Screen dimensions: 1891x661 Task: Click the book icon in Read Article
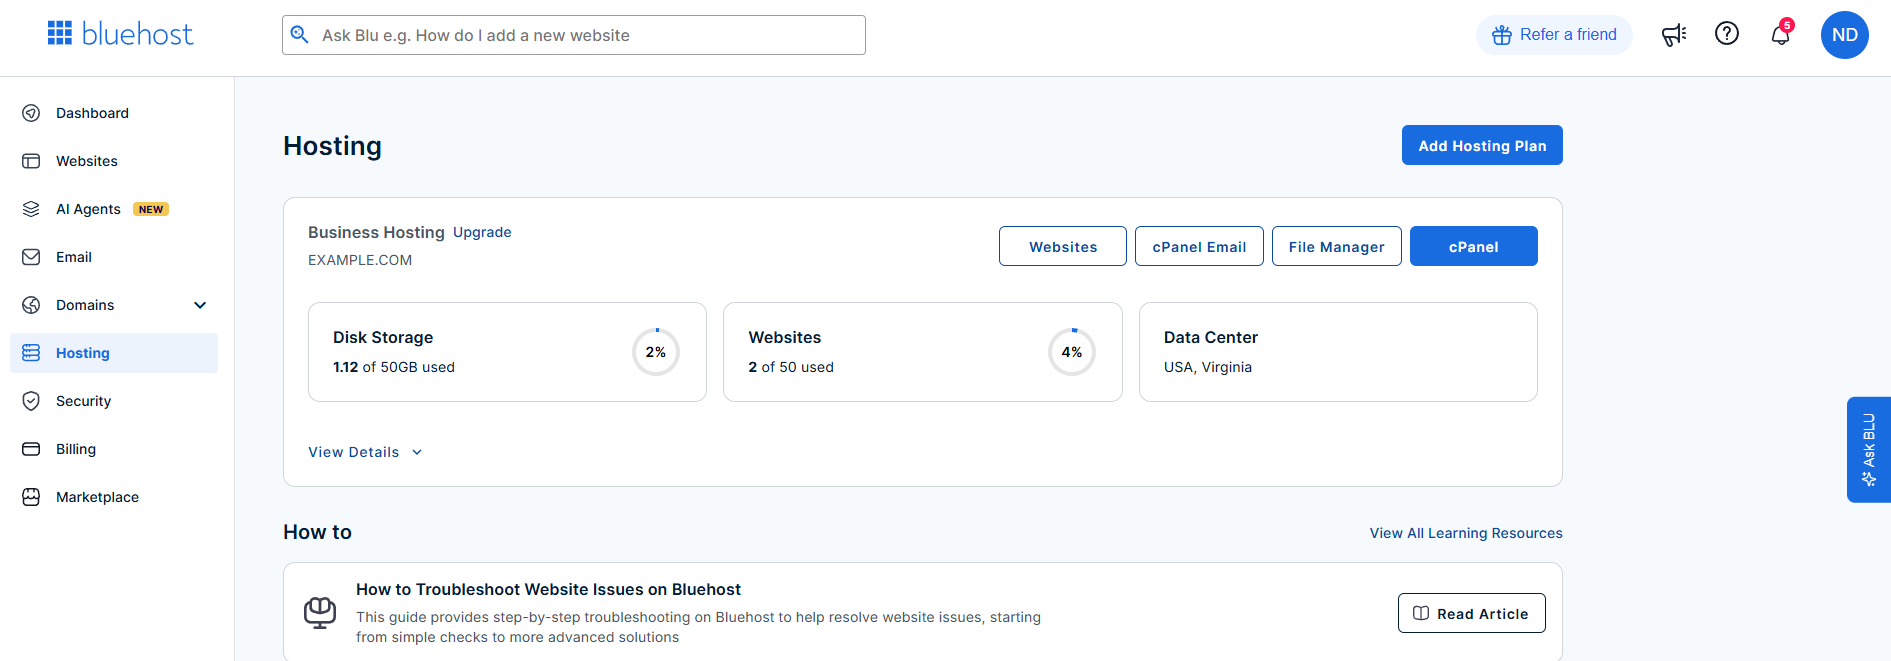point(1421,613)
